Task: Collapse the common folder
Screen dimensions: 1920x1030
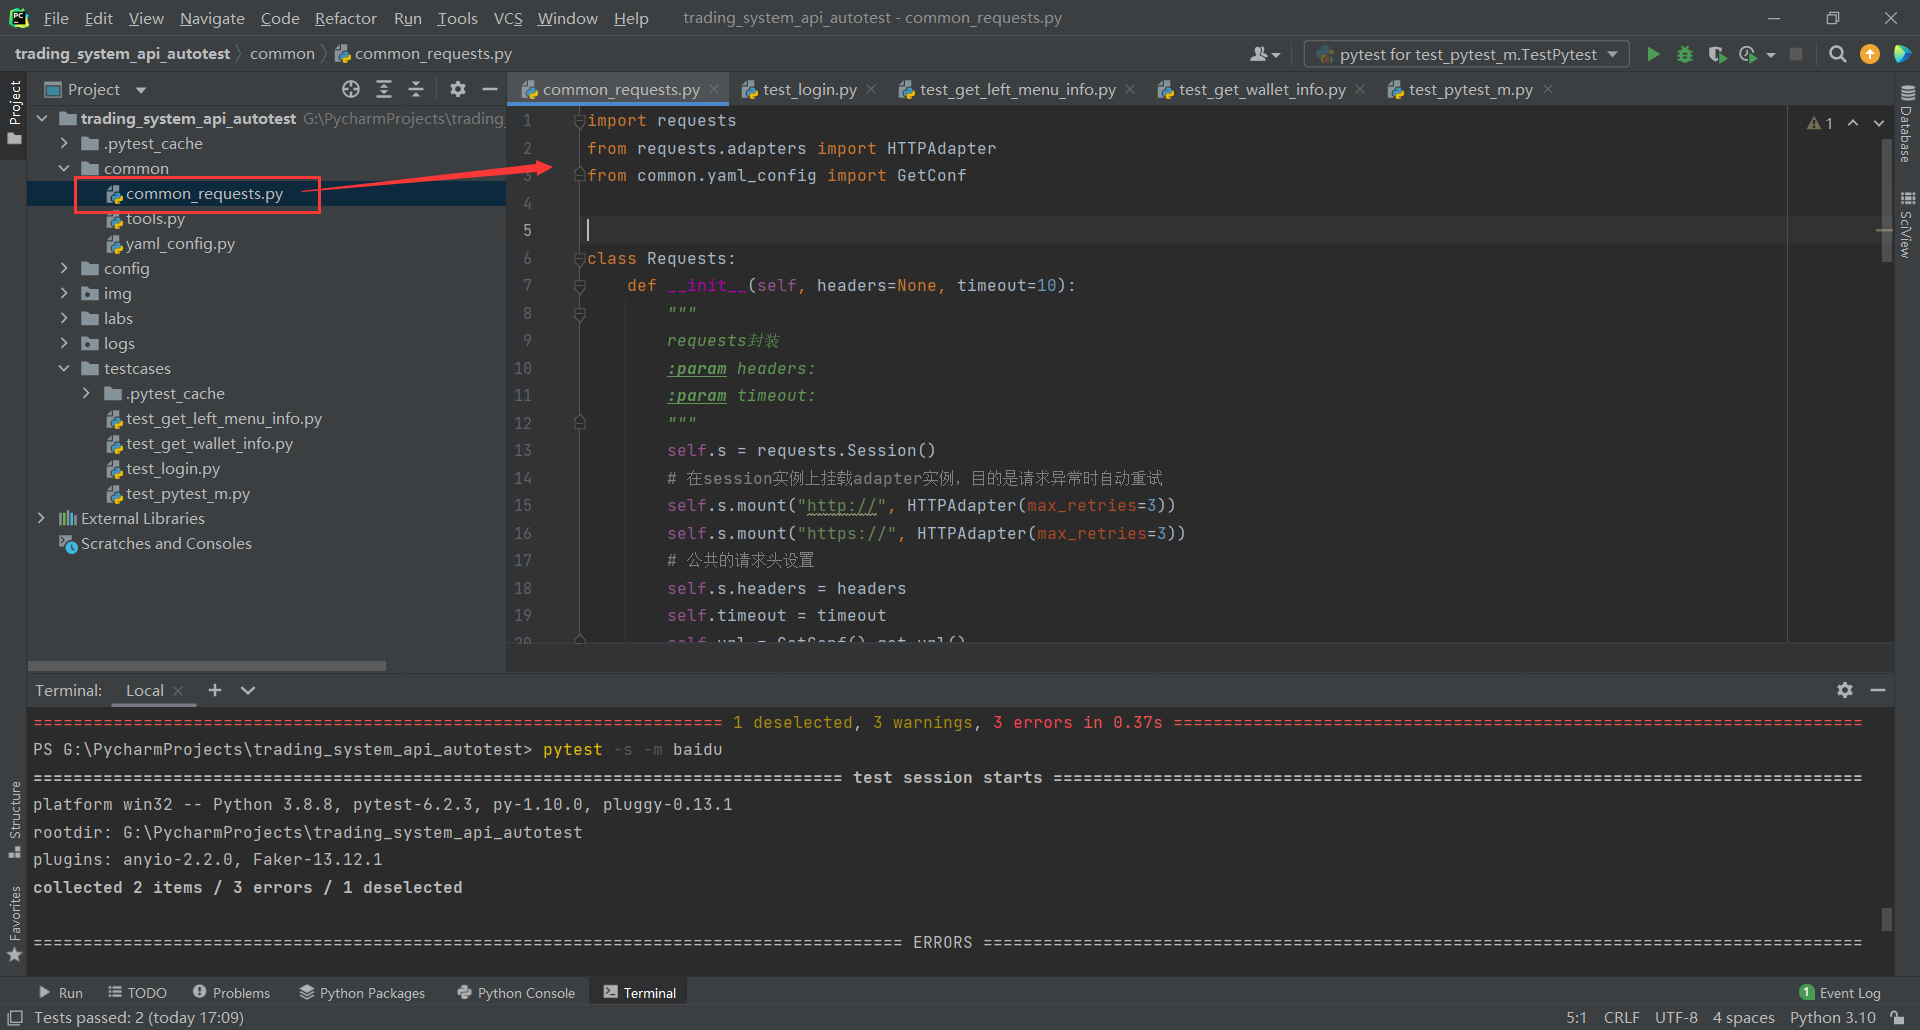Action: point(64,168)
